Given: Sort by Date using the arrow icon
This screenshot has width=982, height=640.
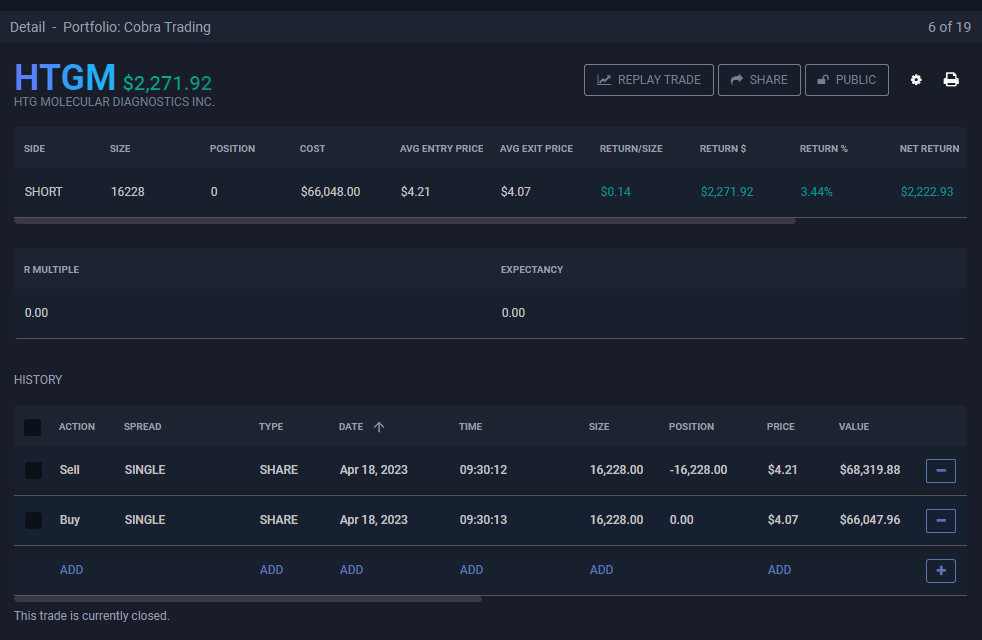Looking at the screenshot, I should [379, 427].
